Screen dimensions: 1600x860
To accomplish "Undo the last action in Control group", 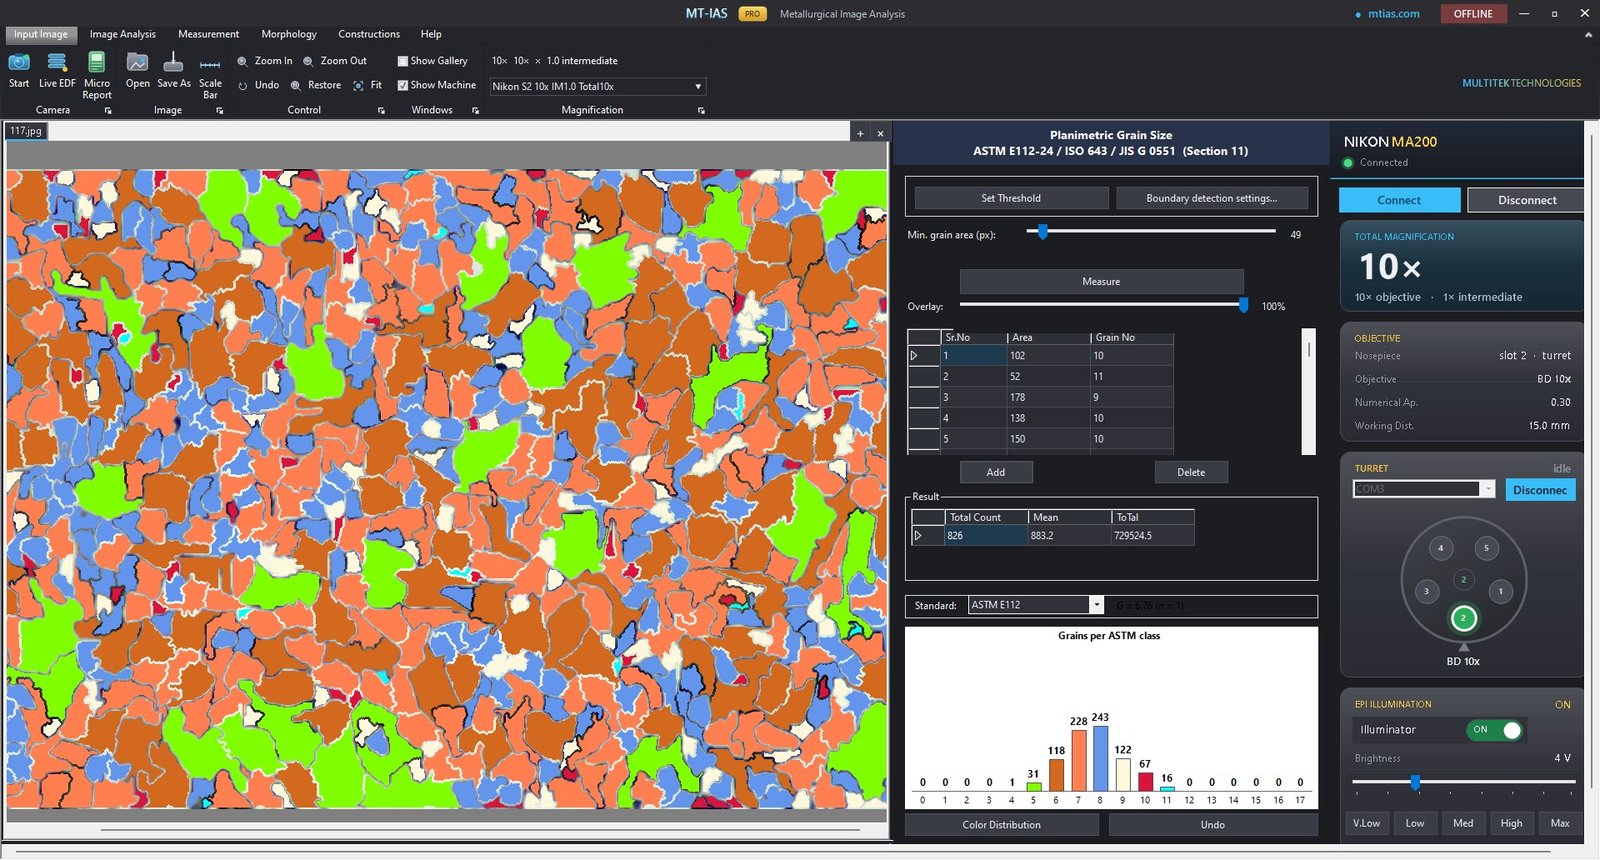I will coord(258,85).
